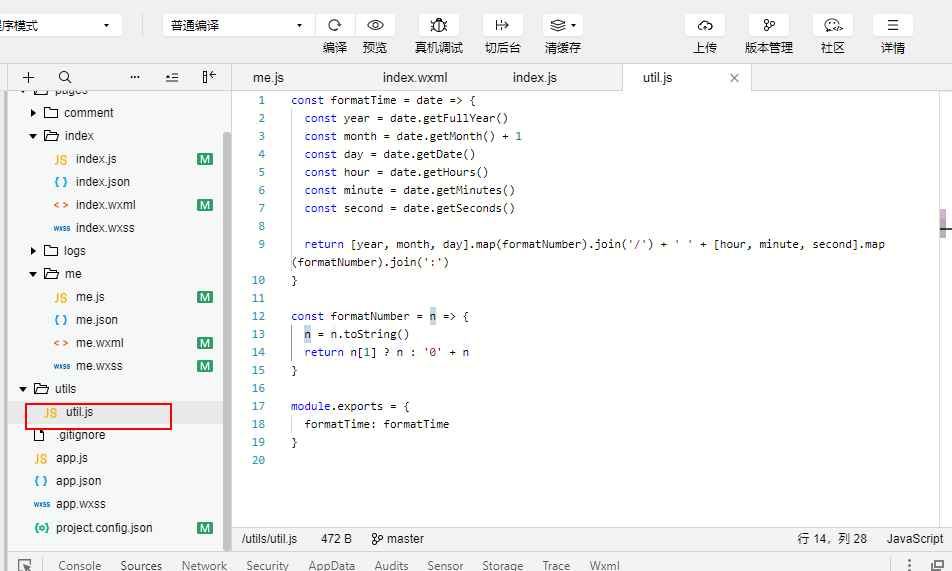The width and height of the screenshot is (952, 571).
Task: Open me.json in the file tree
Action: (97, 320)
